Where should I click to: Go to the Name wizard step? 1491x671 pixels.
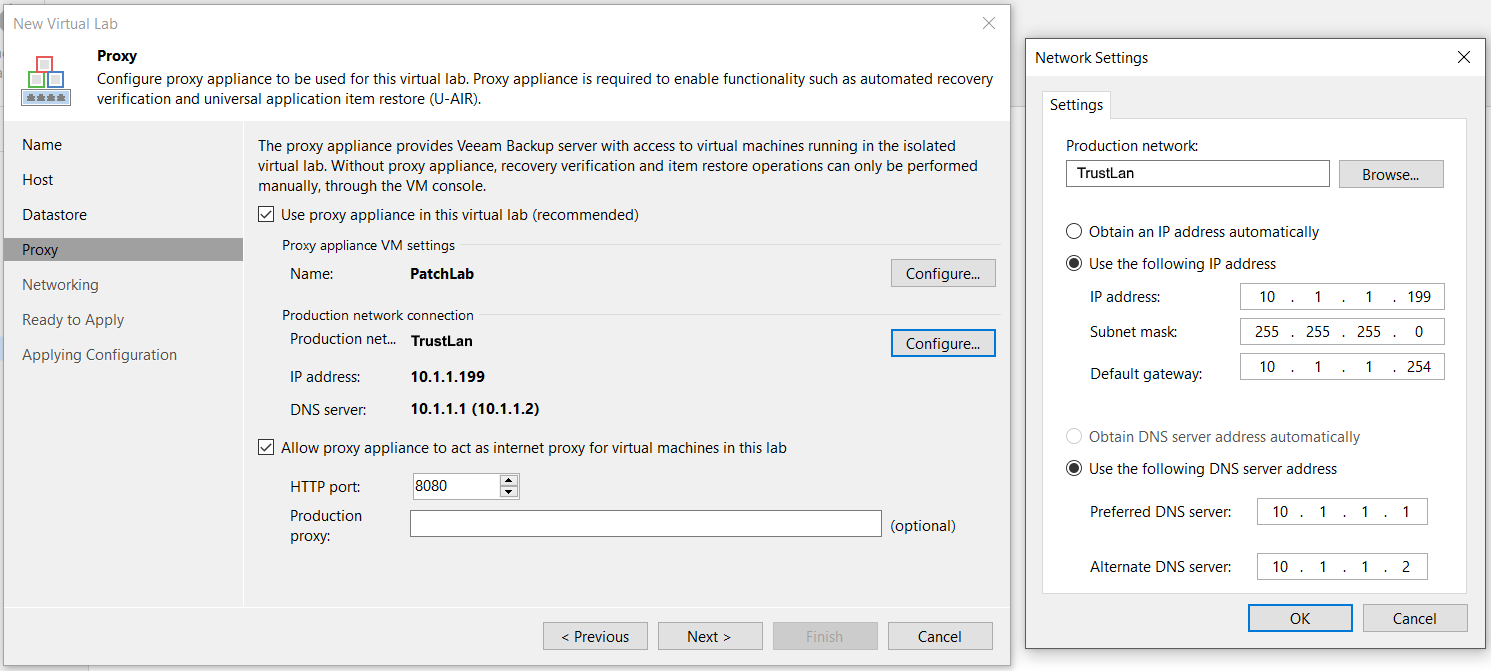tap(42, 145)
